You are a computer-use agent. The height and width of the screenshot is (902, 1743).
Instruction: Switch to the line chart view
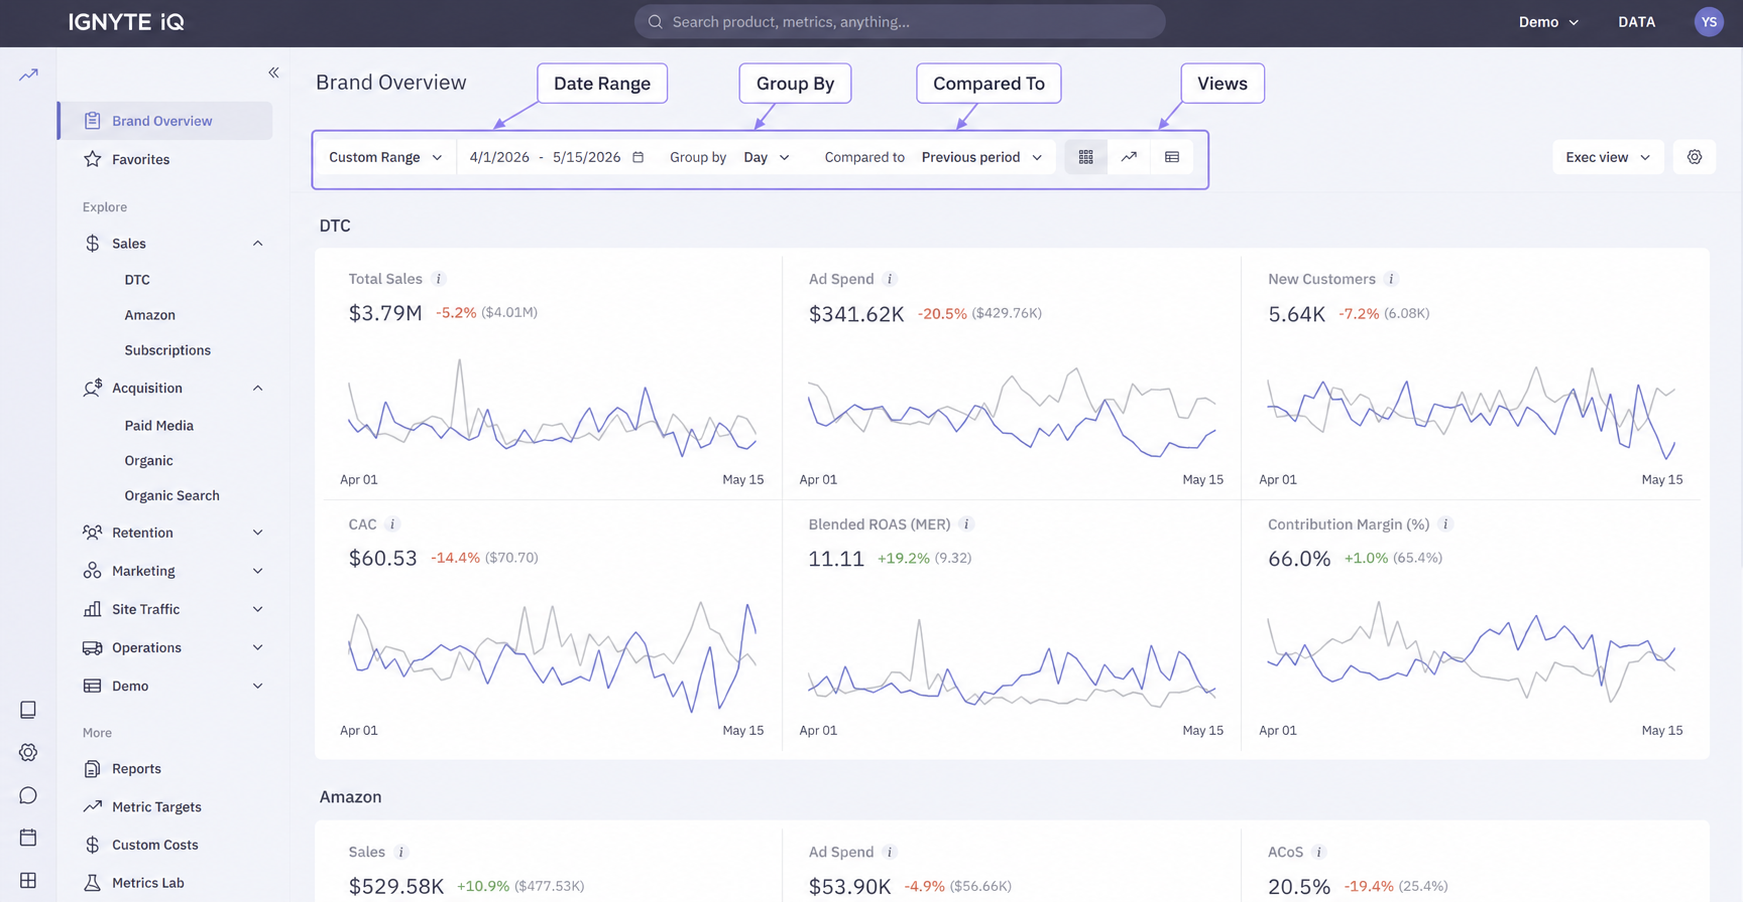(x=1129, y=157)
